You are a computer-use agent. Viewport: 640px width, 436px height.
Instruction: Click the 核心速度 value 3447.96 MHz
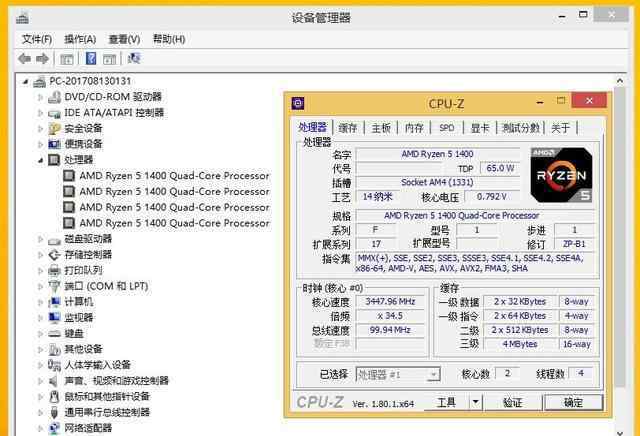click(390, 301)
